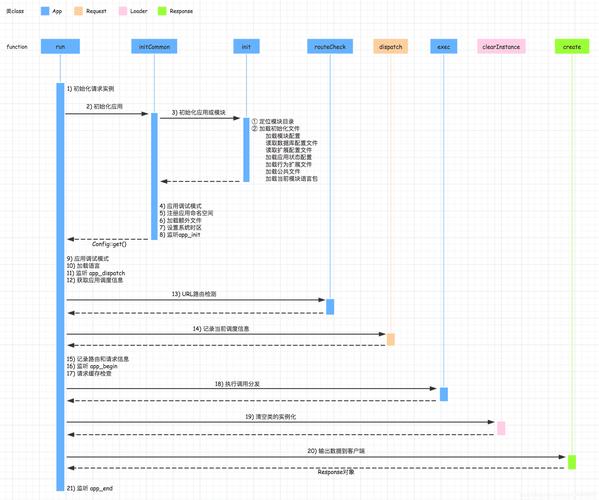Click the pink Loader legend swatch
This screenshot has height=500, width=599.
tap(123, 11)
